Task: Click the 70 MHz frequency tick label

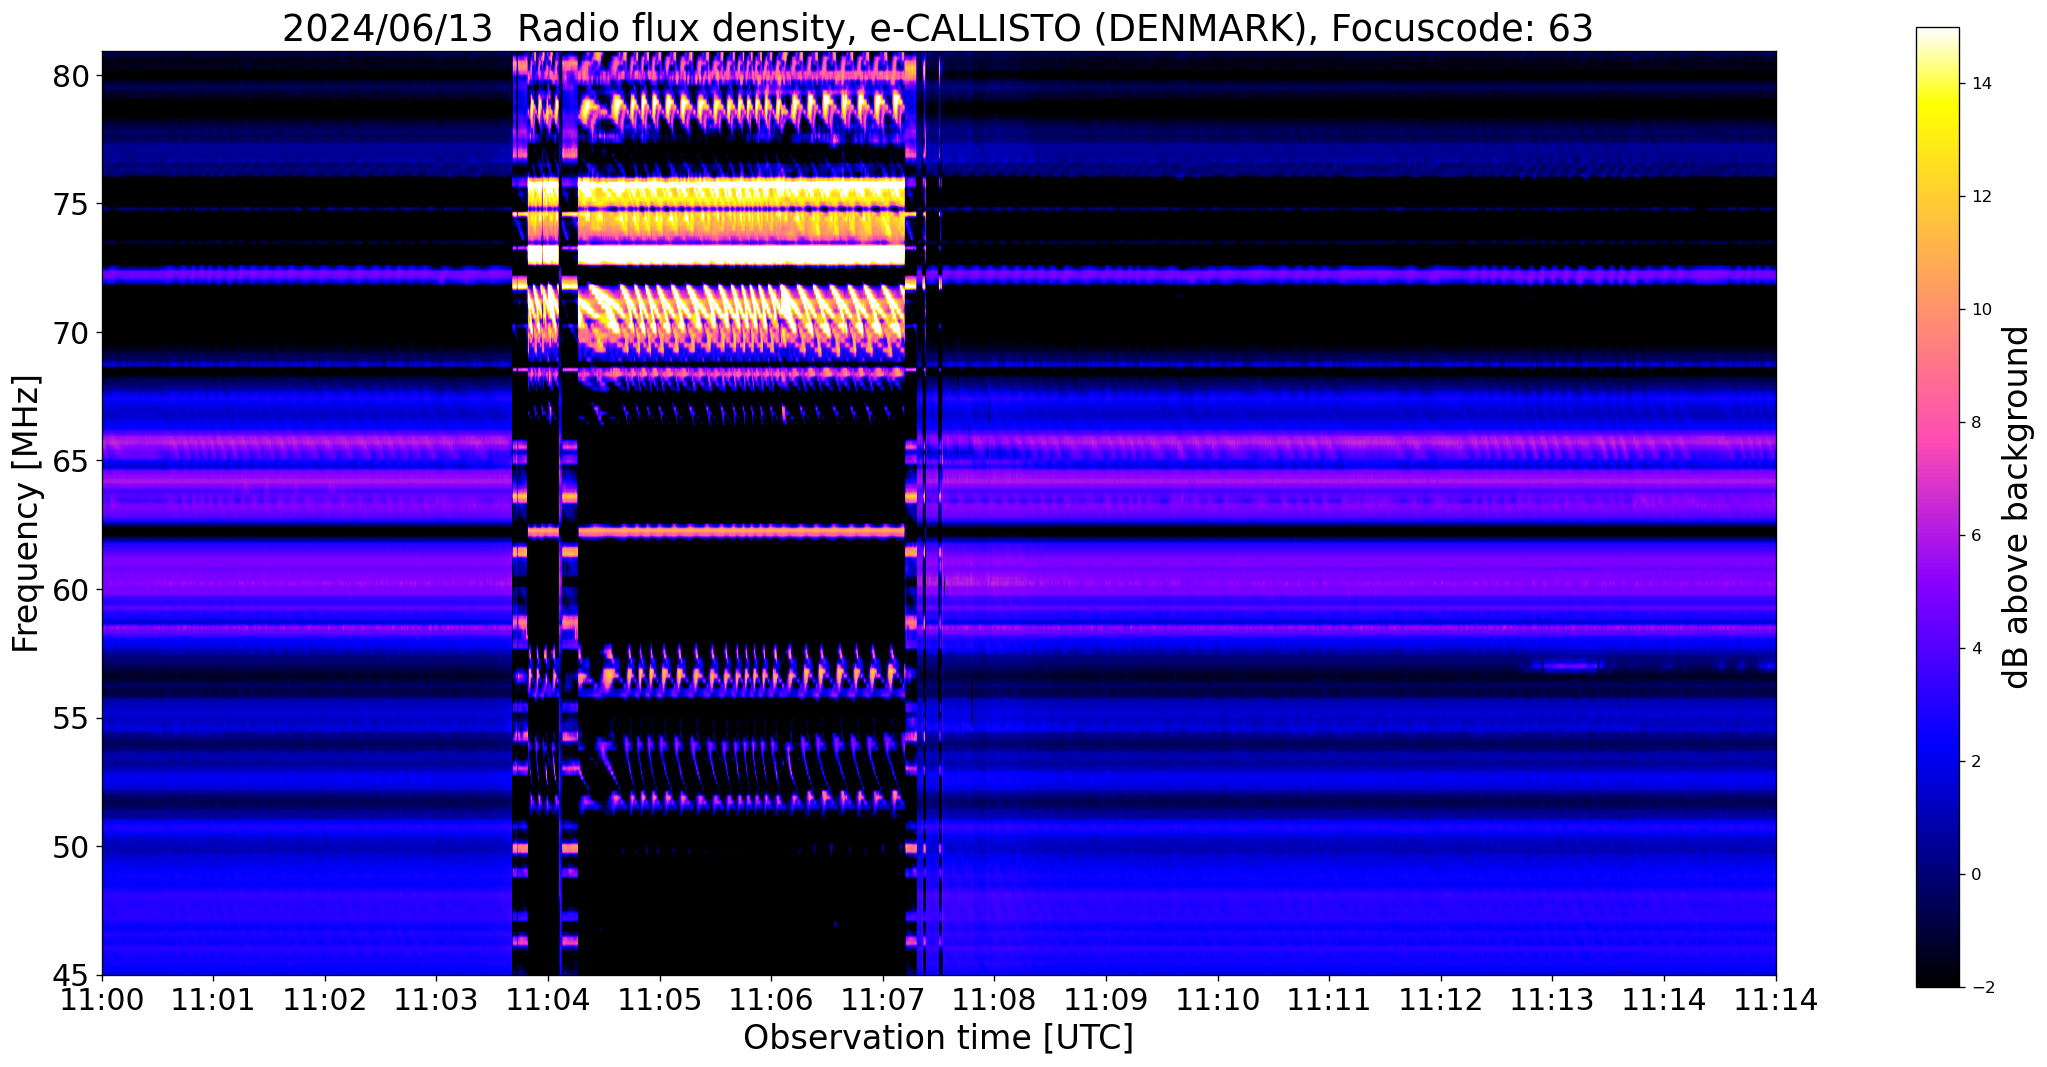Action: pyautogui.click(x=73, y=333)
